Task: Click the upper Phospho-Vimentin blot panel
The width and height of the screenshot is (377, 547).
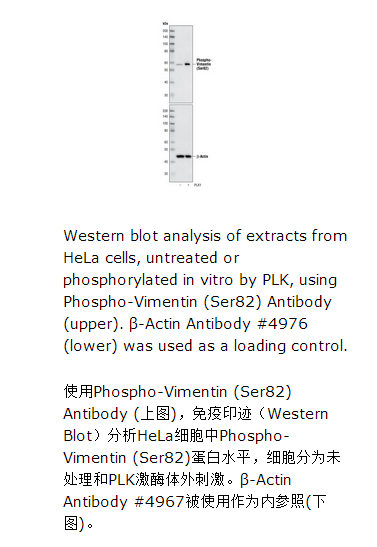Action: (x=181, y=64)
